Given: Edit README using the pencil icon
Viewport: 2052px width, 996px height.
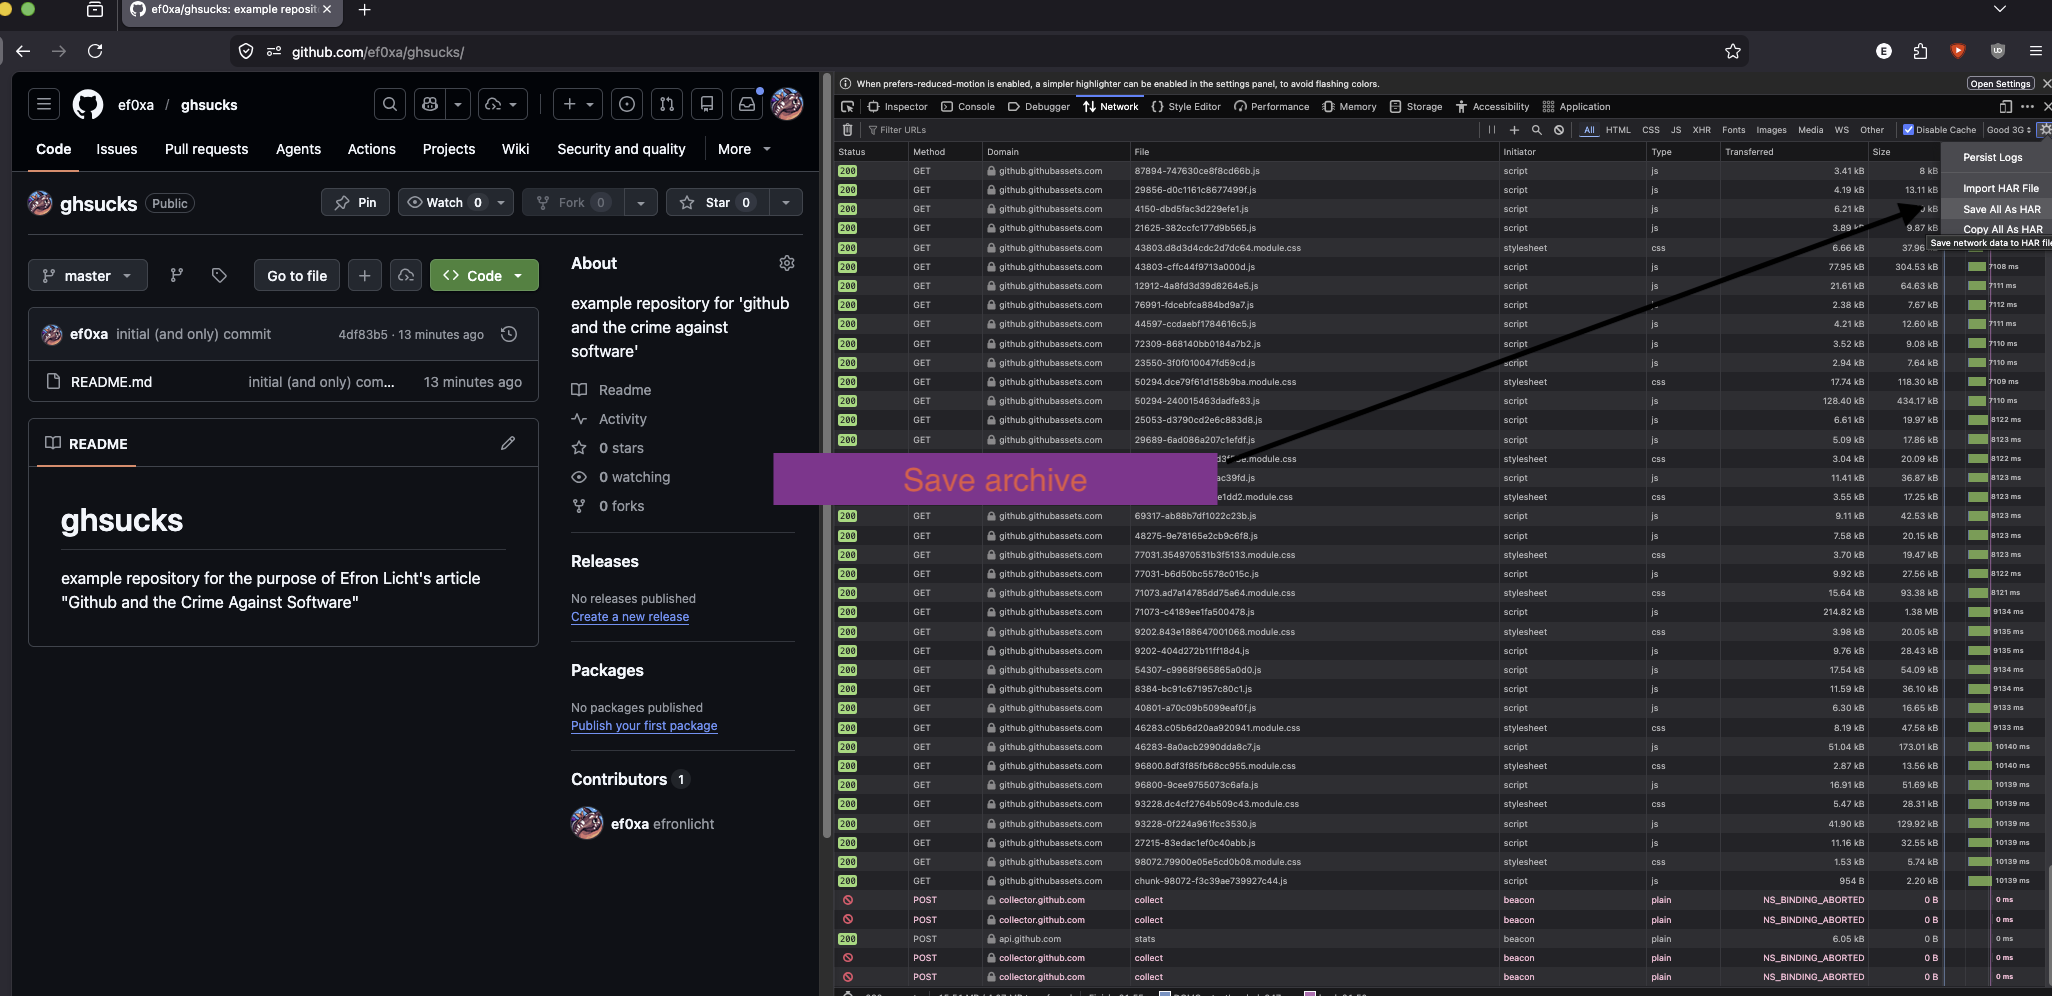Looking at the screenshot, I should [x=508, y=443].
